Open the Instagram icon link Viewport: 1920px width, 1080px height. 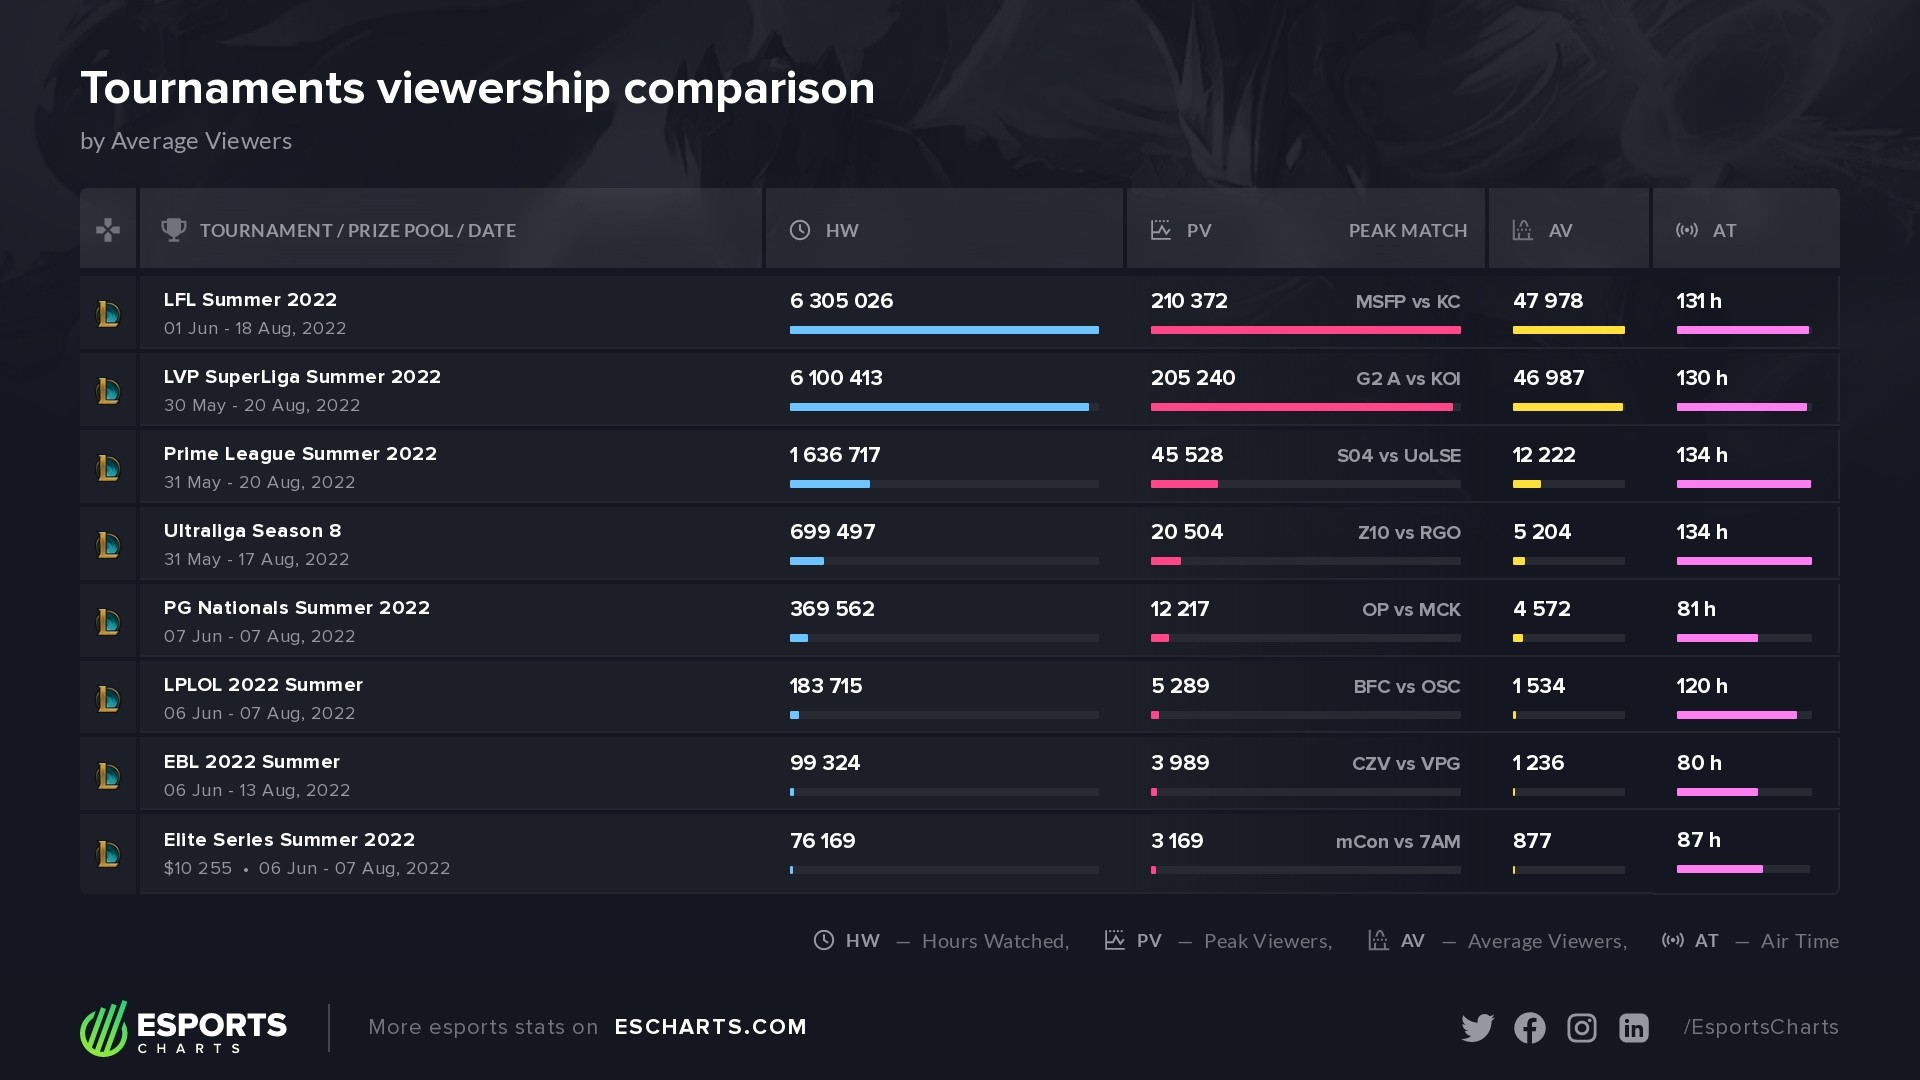pos(1581,1028)
